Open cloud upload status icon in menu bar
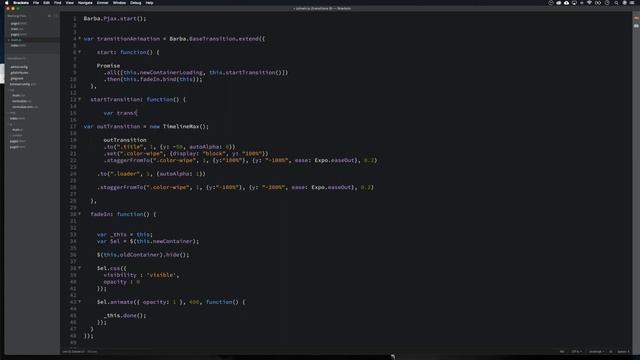Screen dimensions: 640x360 coord(566,3)
